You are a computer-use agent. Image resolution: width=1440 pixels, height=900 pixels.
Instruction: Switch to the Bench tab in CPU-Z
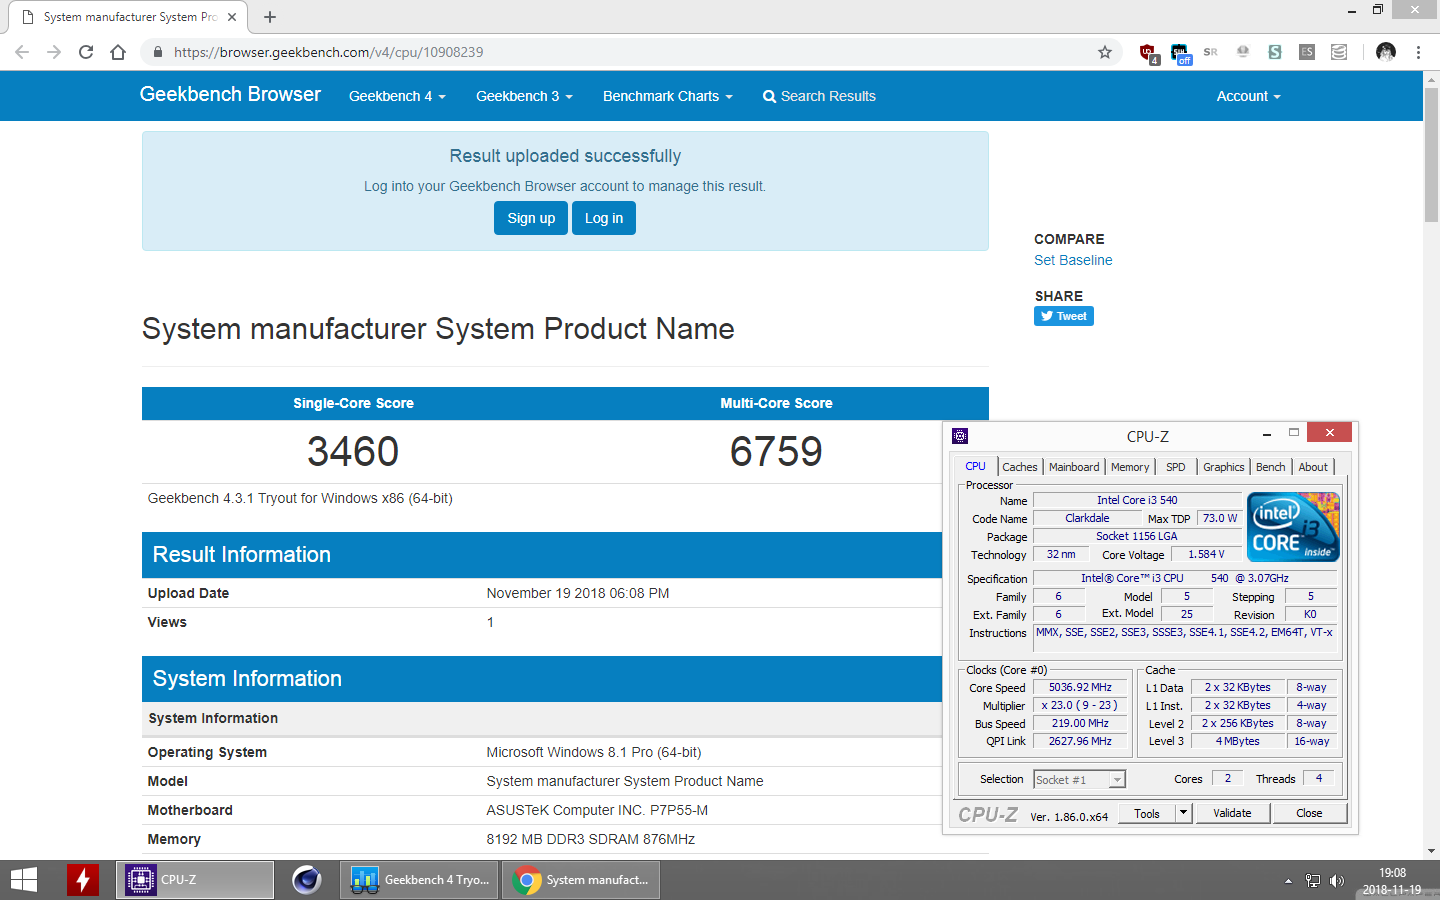(1271, 467)
